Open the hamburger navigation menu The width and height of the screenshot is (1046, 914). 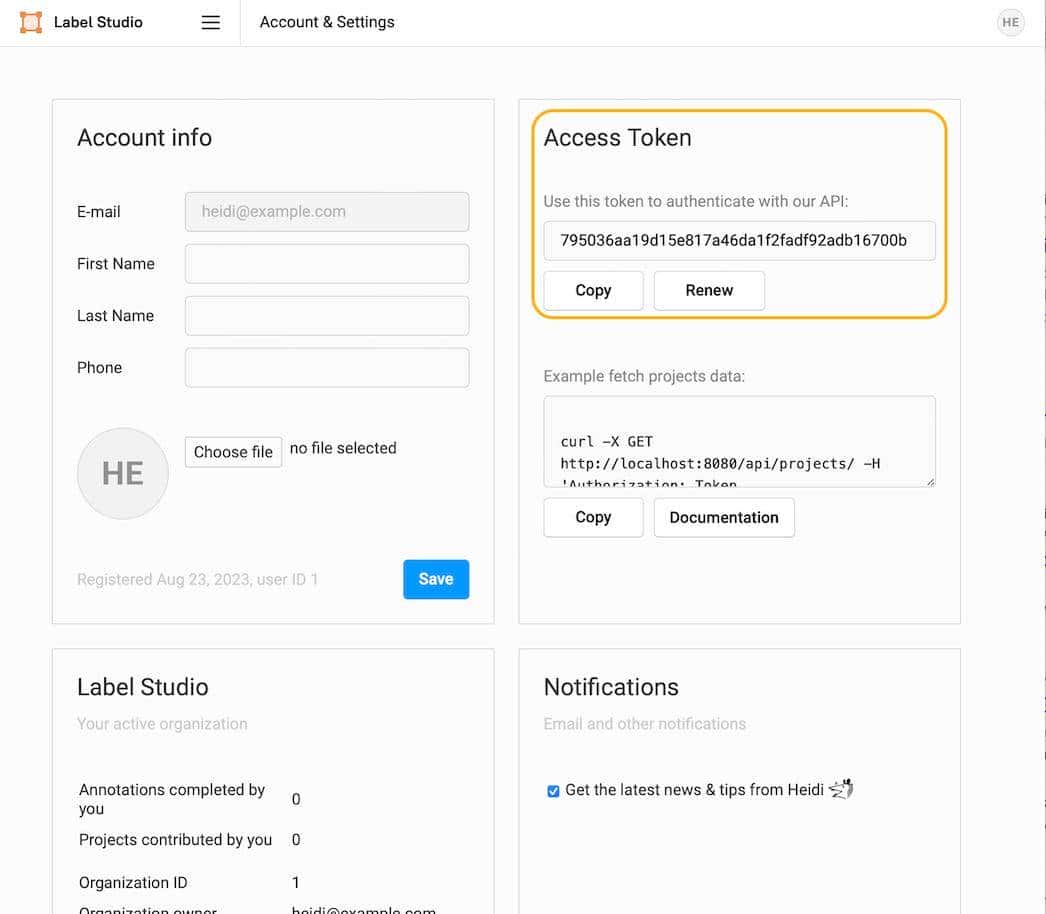coord(210,22)
